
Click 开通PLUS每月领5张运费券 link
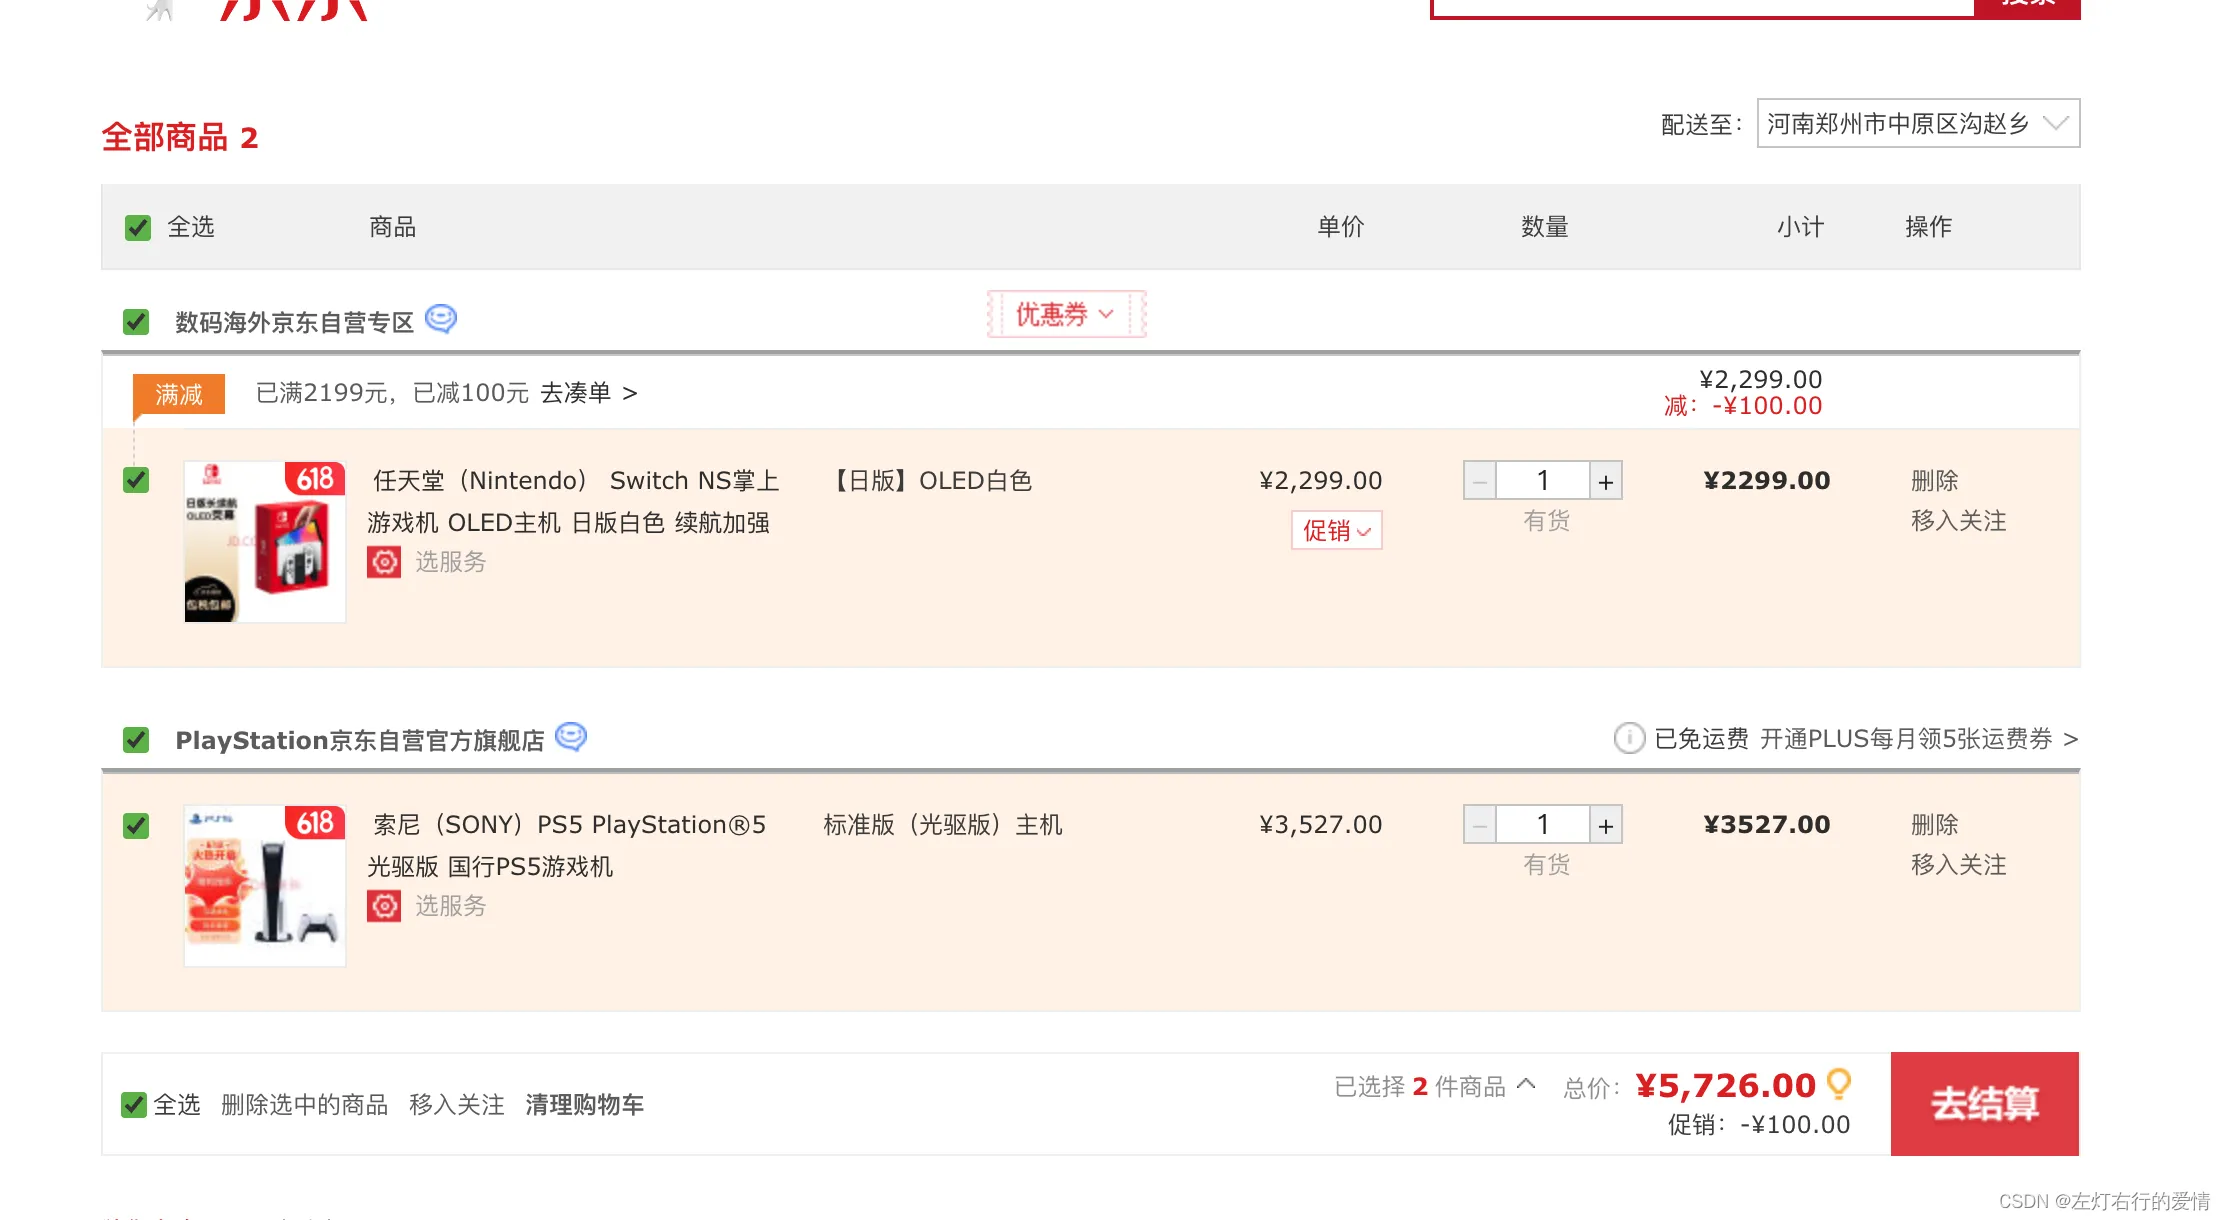pos(1919,739)
